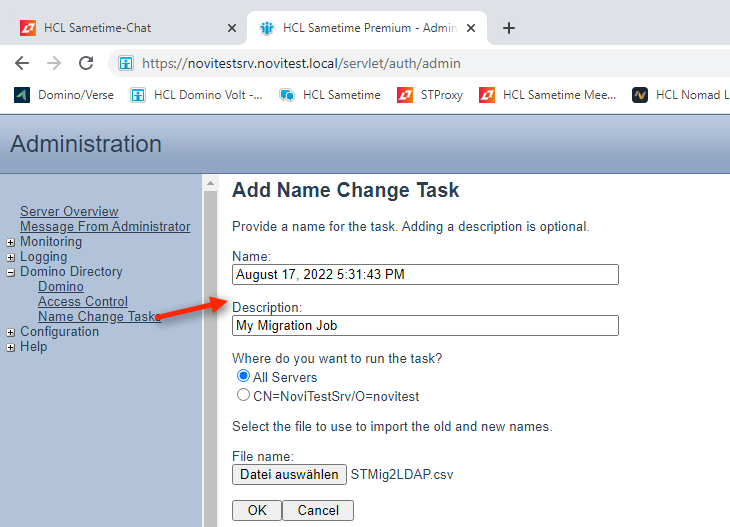Open the Domino/Verse bookmark

(x=64, y=95)
